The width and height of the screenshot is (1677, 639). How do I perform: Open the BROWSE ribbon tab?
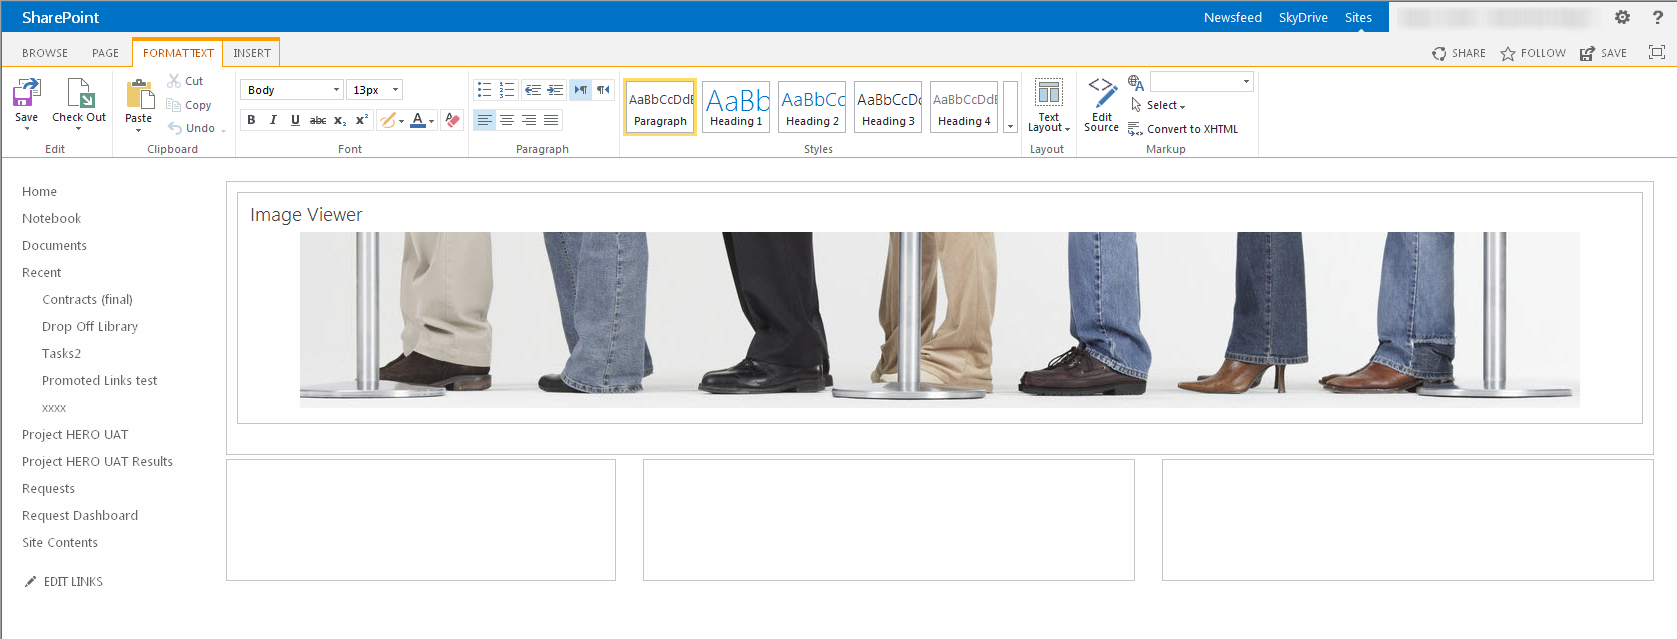pyautogui.click(x=45, y=53)
